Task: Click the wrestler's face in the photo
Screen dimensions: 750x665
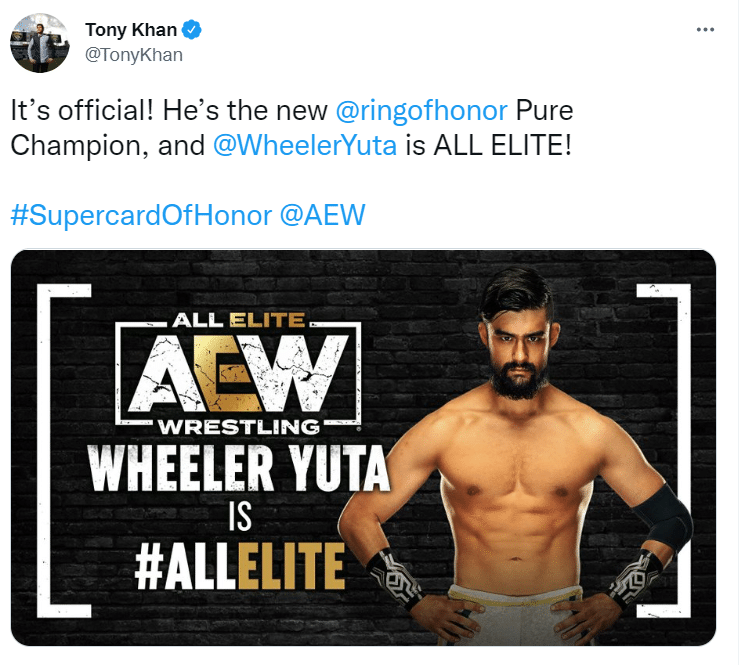Action: (x=519, y=354)
